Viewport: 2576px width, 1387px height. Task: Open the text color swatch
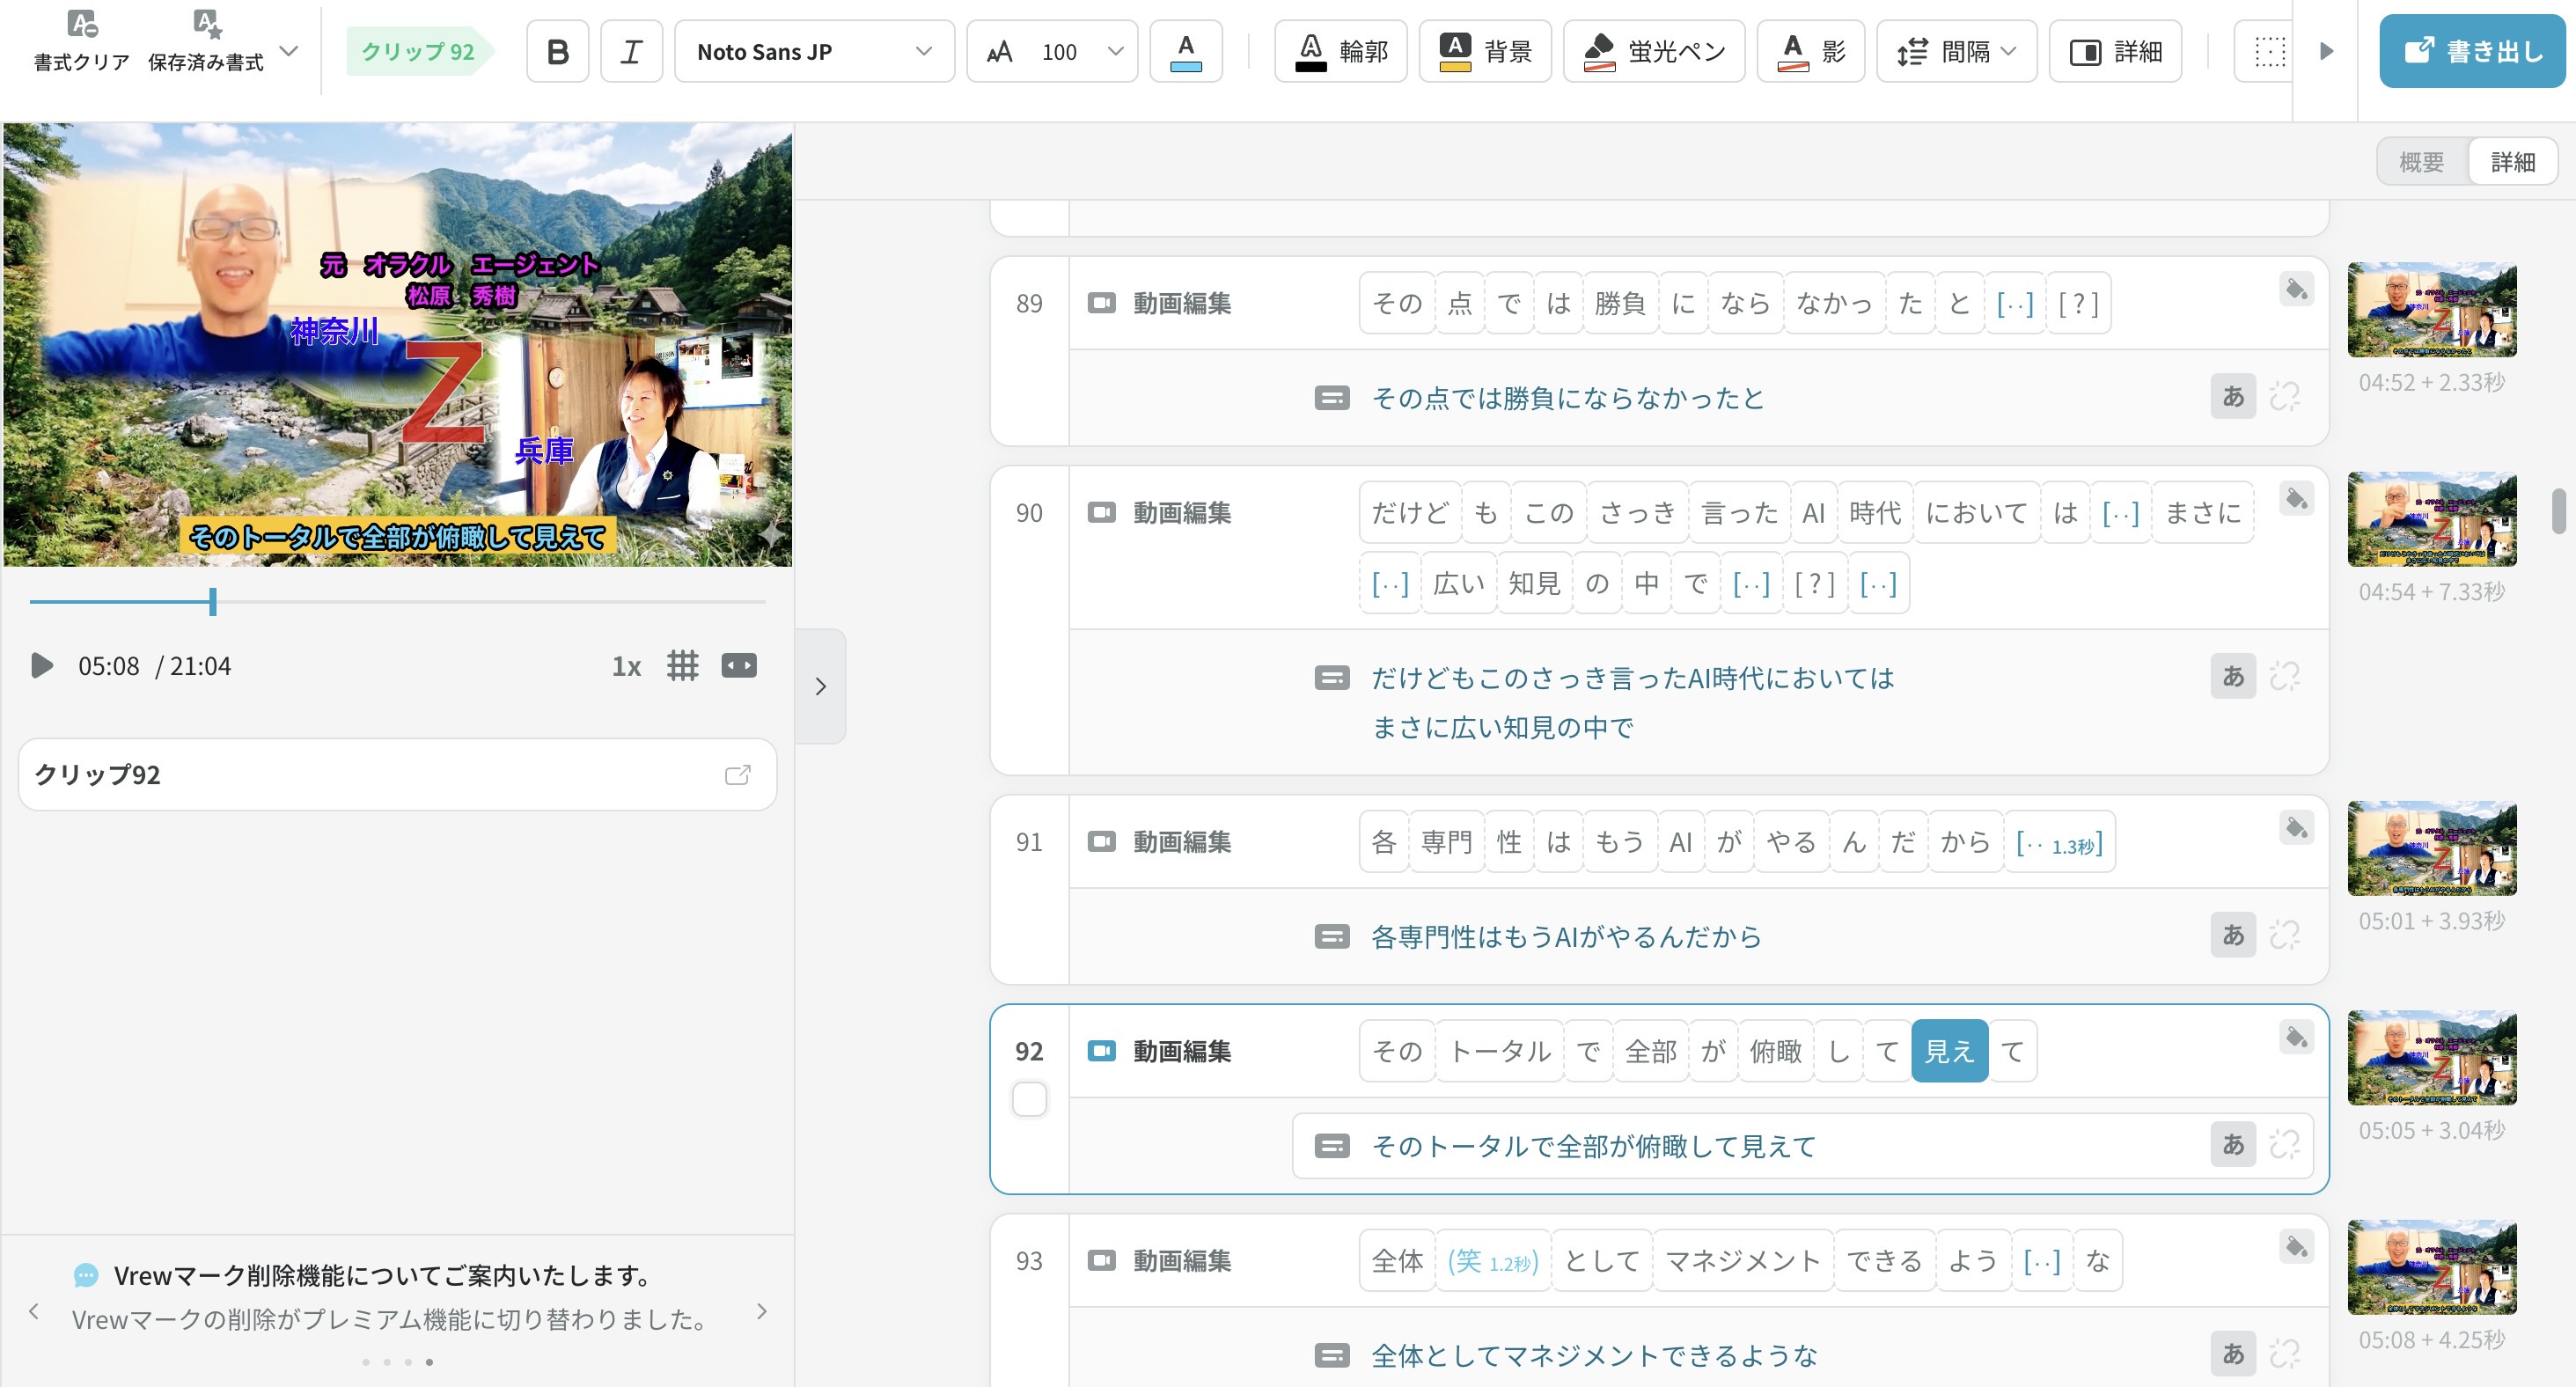[x=1185, y=51]
